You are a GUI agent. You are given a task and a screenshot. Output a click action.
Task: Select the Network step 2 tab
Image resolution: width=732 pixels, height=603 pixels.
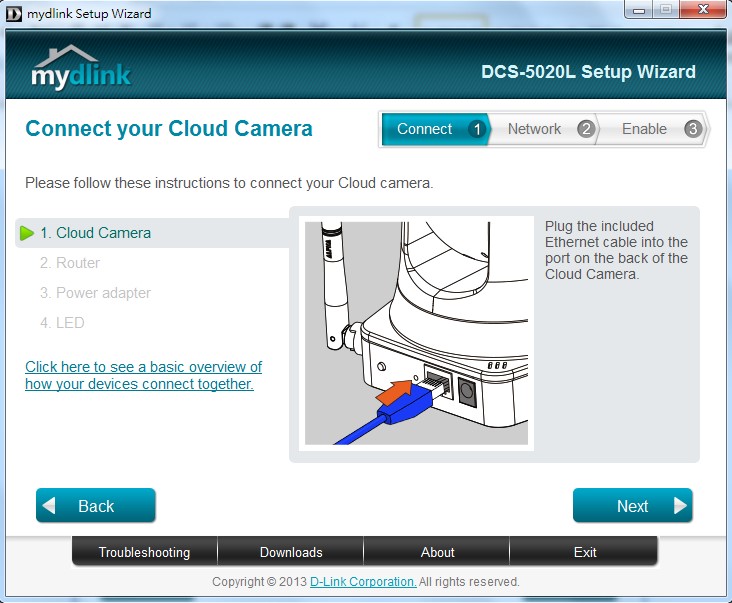pyautogui.click(x=544, y=129)
